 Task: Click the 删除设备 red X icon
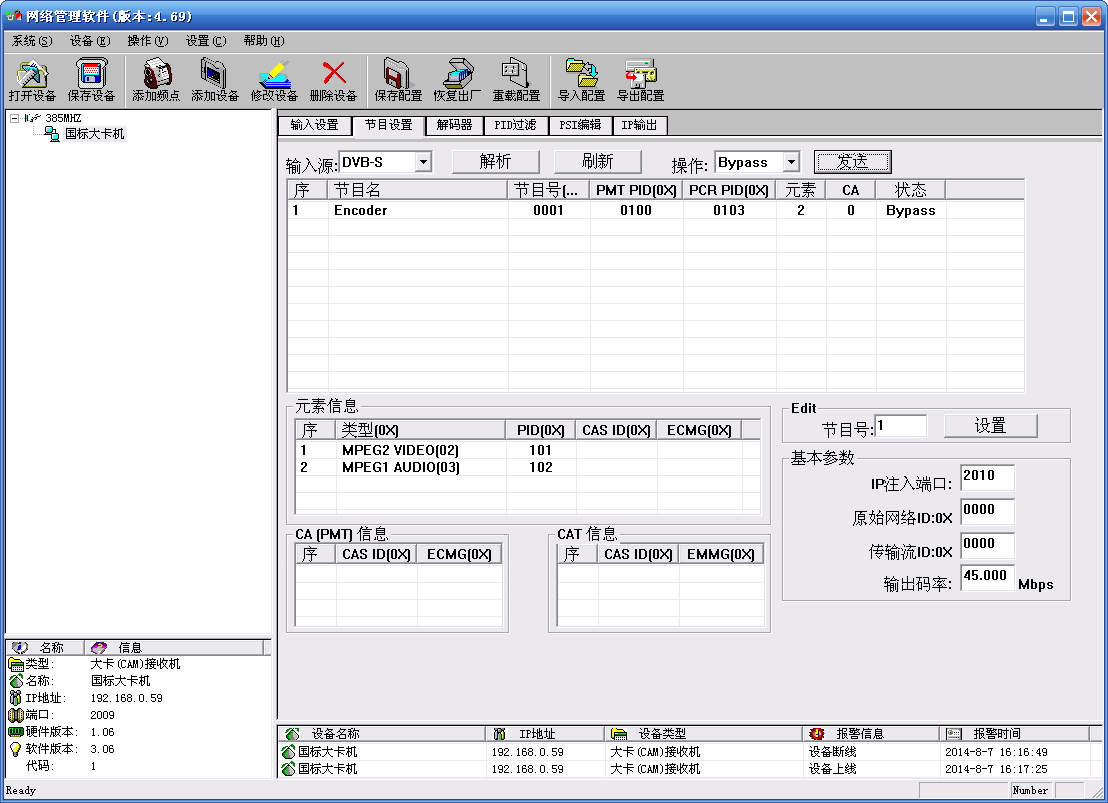[x=334, y=74]
